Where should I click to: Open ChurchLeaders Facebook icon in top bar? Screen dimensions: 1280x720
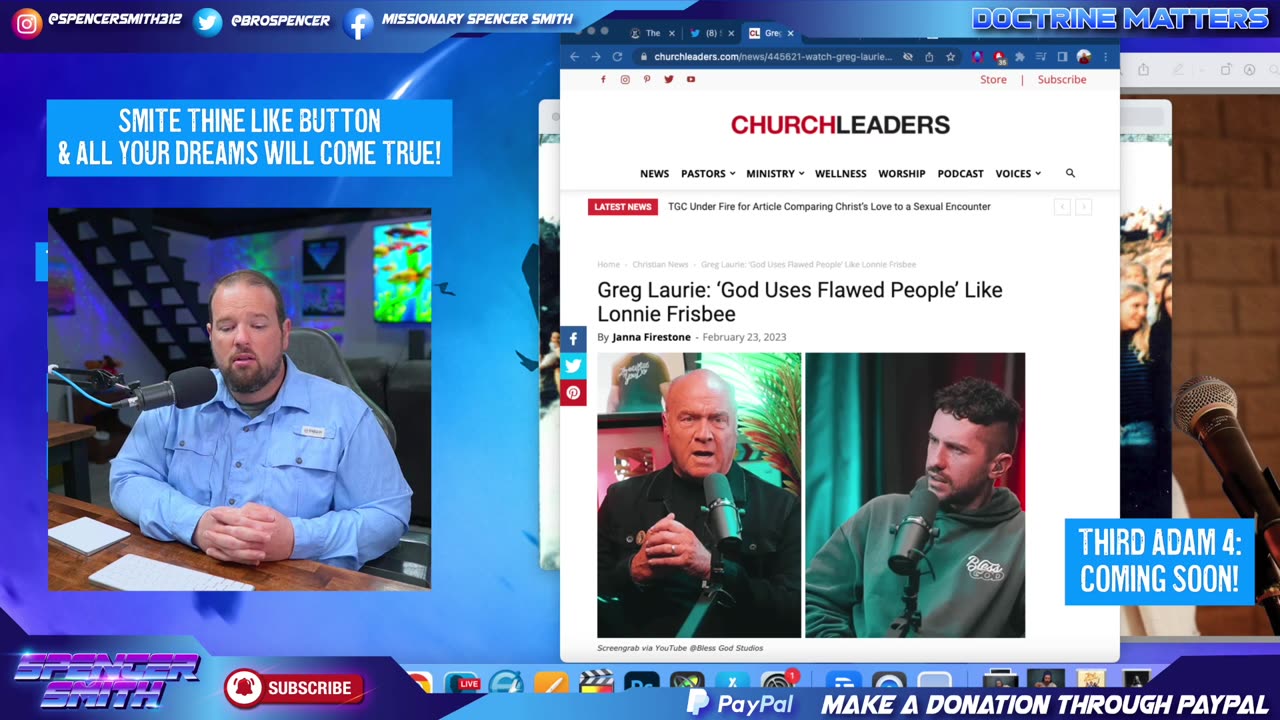(603, 79)
